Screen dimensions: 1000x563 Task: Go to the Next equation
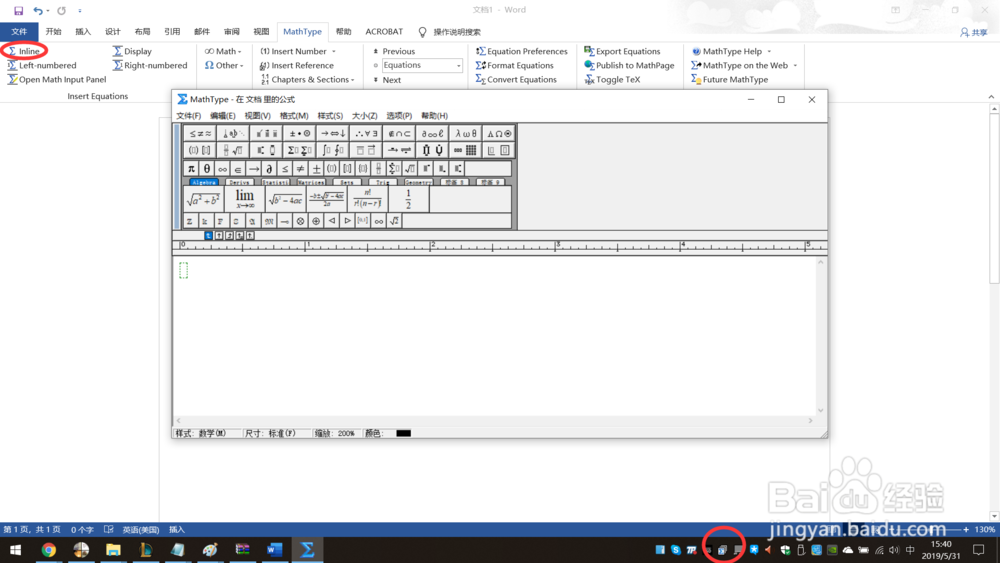386,80
